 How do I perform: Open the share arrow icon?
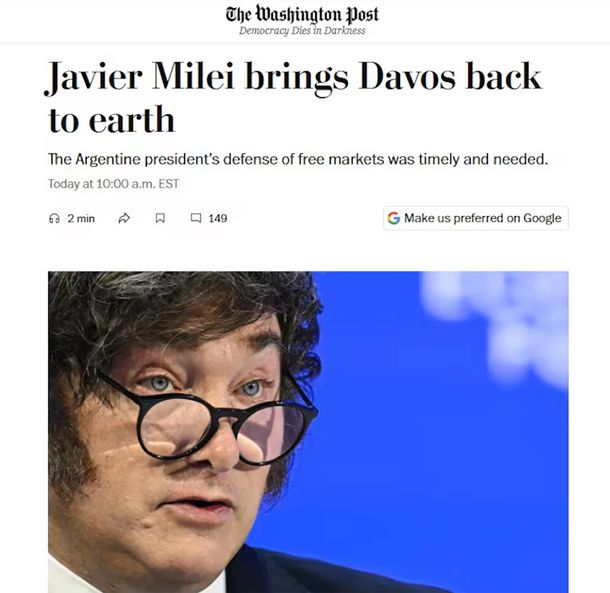click(124, 218)
